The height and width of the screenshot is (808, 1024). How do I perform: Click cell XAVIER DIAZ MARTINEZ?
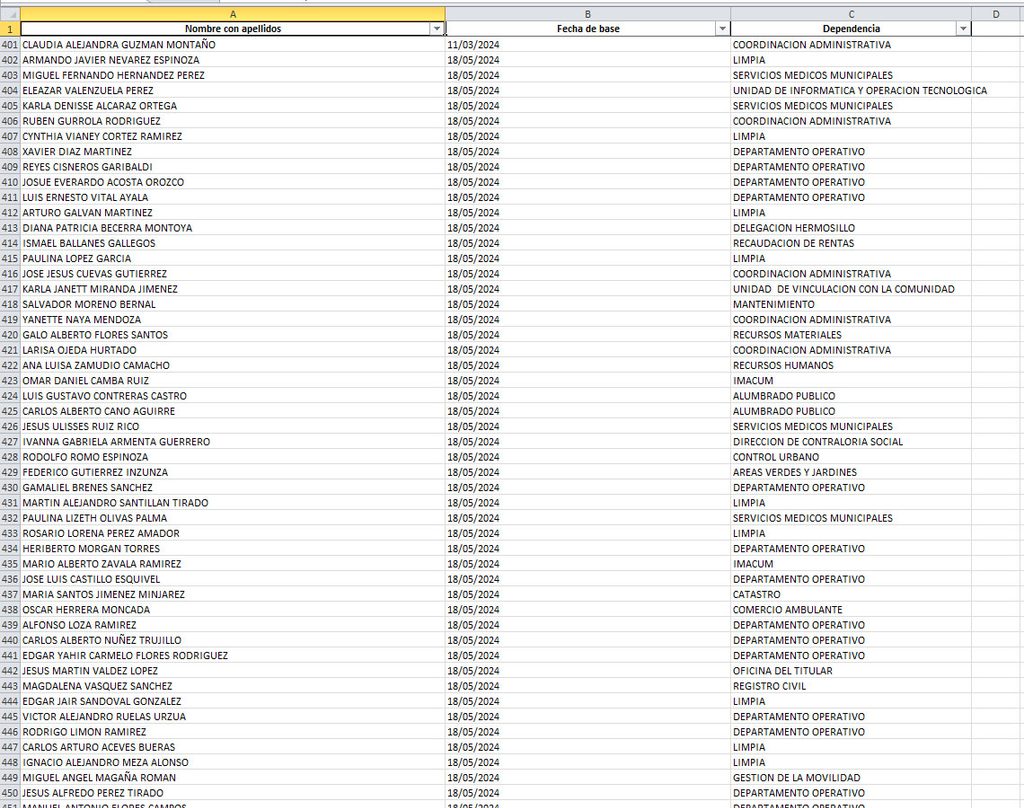[x=233, y=152]
